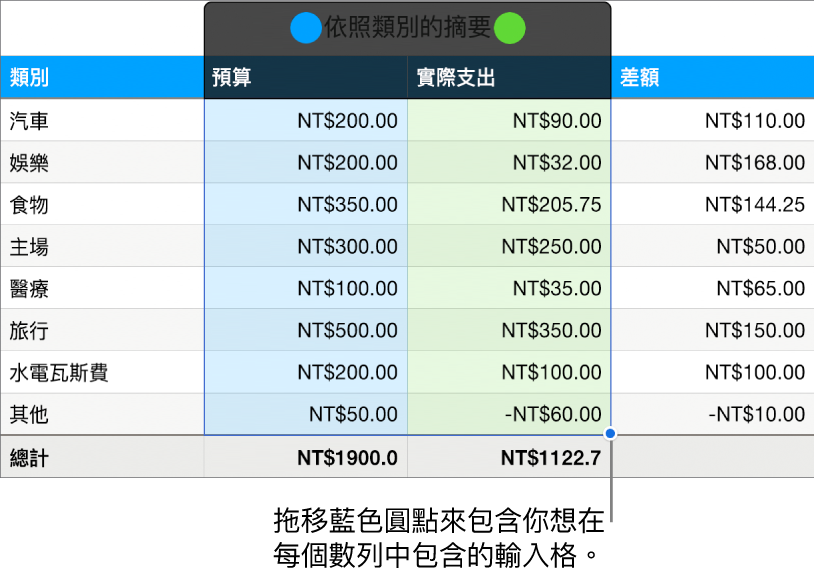Select the 實際支出 column header

tap(509, 78)
